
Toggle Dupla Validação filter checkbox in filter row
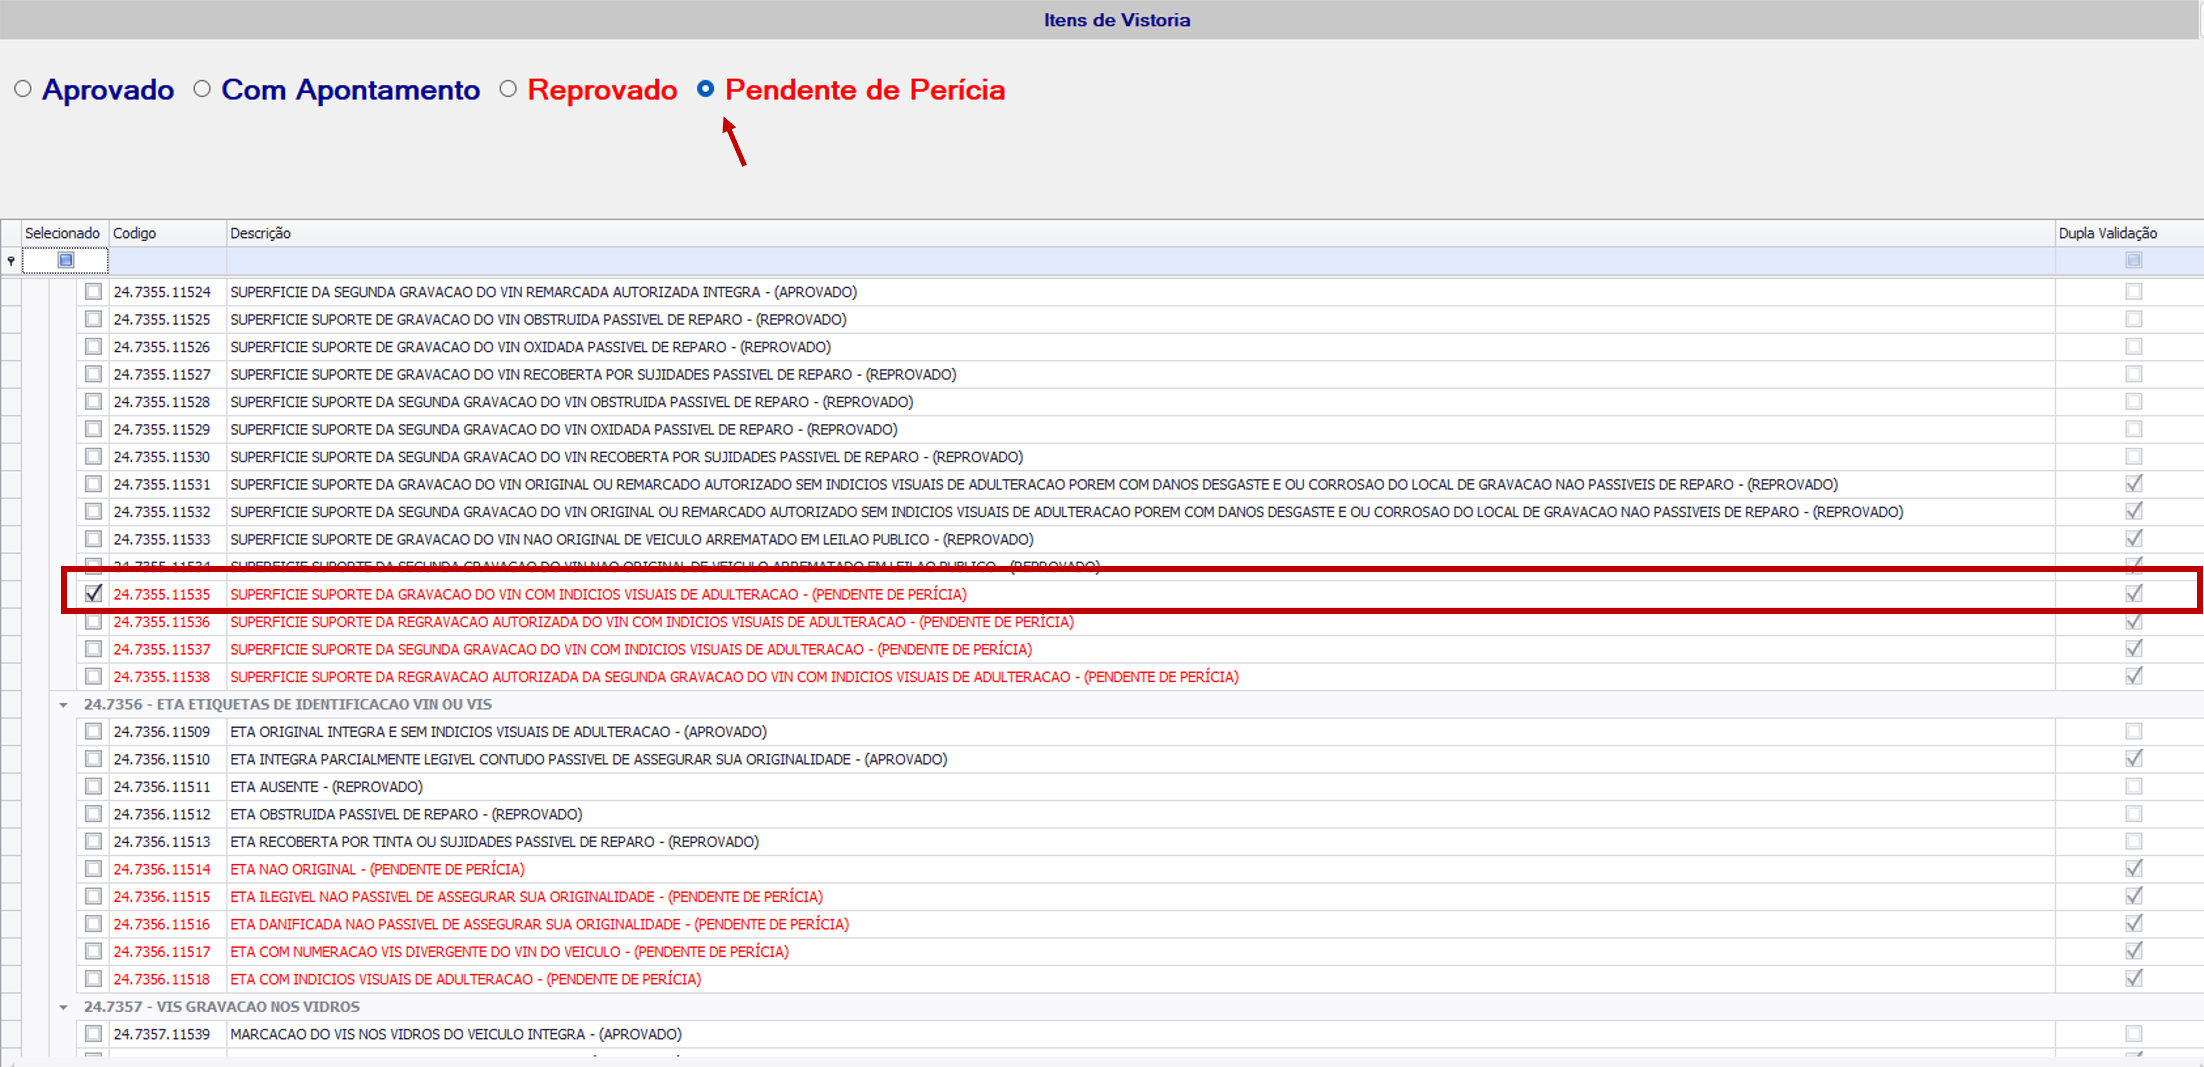tap(2134, 260)
